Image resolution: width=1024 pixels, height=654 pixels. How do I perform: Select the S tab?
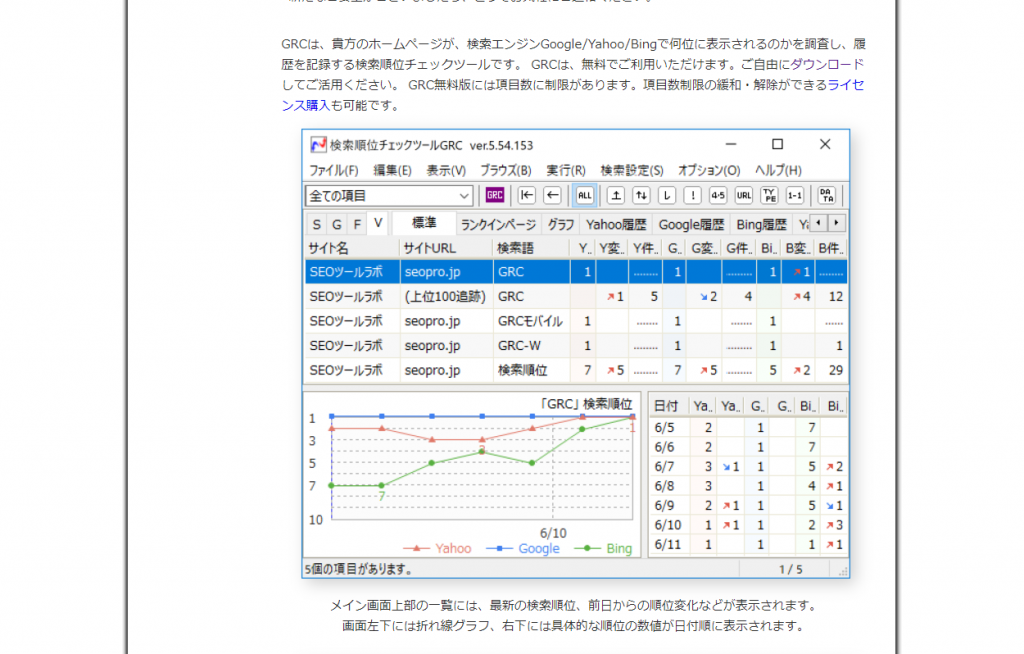tap(317, 224)
